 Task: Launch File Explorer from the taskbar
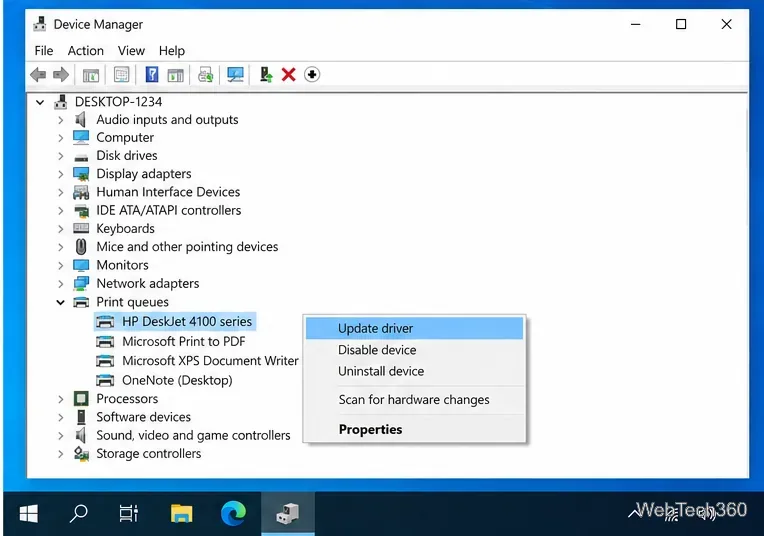[181, 514]
